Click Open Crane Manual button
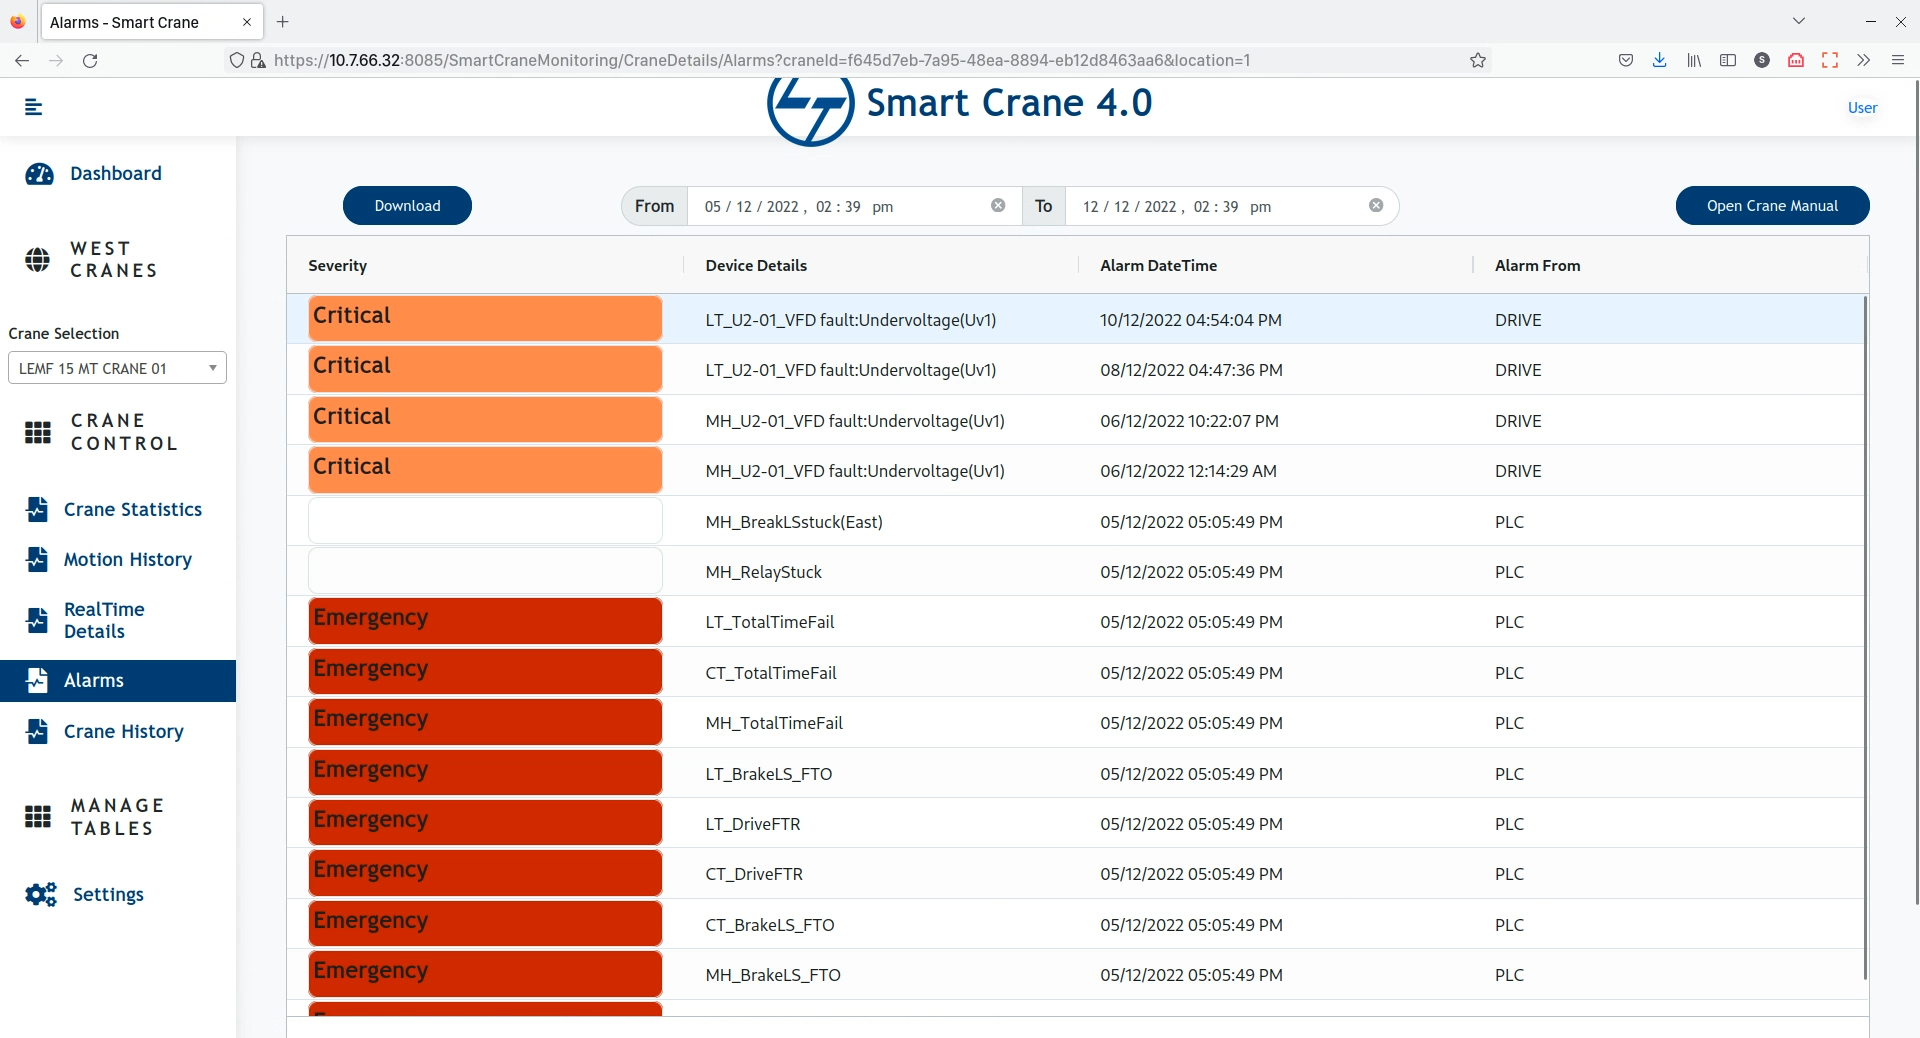The image size is (1920, 1038). 1772,206
